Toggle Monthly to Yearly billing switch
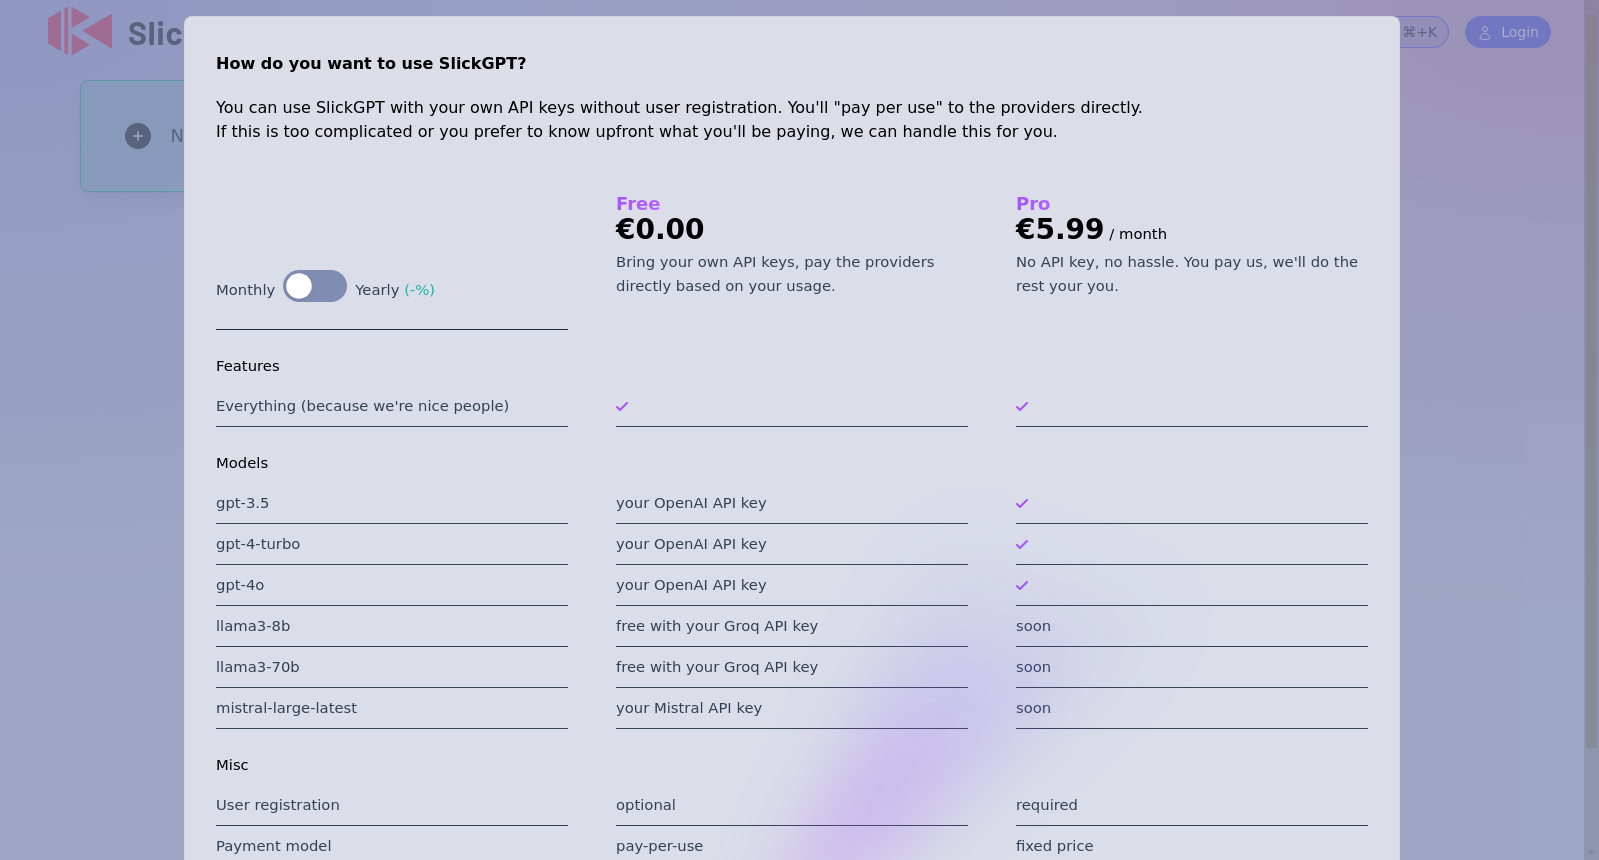This screenshot has height=860, width=1599. (x=315, y=286)
